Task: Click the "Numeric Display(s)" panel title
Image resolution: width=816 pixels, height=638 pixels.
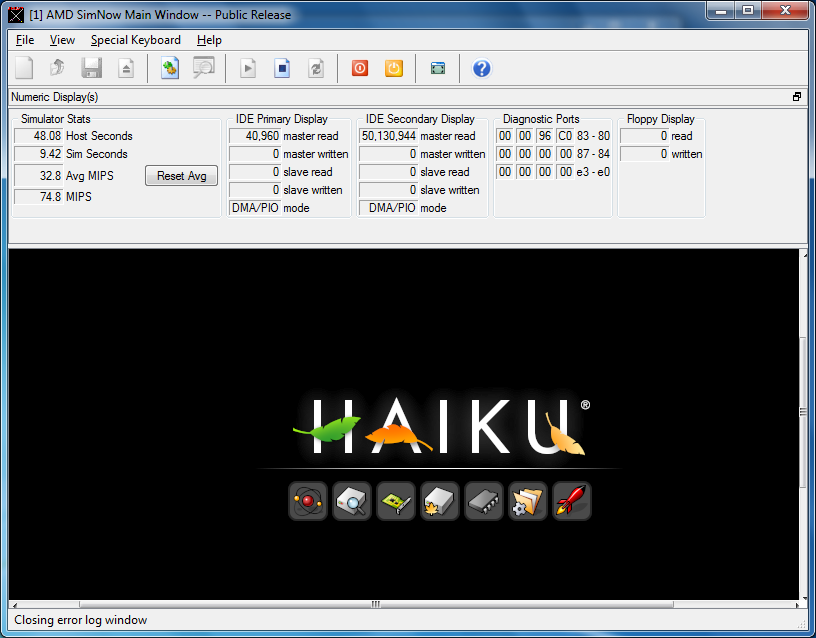Action: pos(55,97)
